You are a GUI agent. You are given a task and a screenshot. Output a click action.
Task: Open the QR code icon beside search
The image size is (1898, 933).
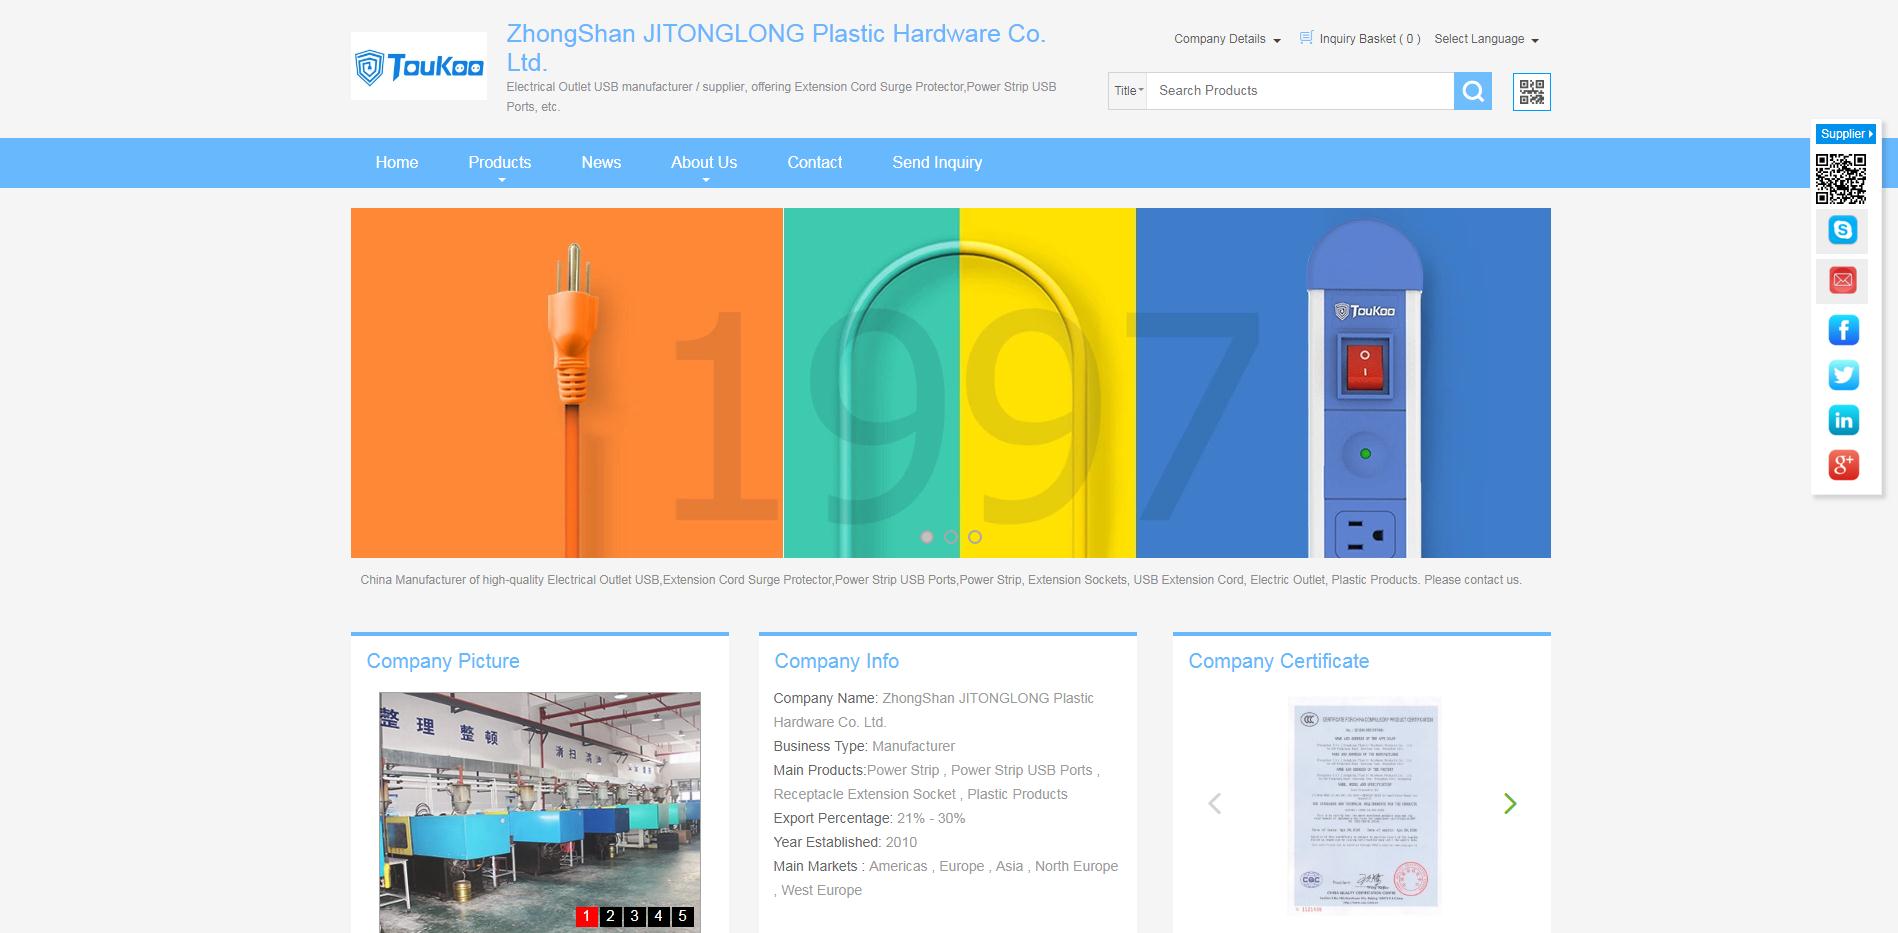1531,92
